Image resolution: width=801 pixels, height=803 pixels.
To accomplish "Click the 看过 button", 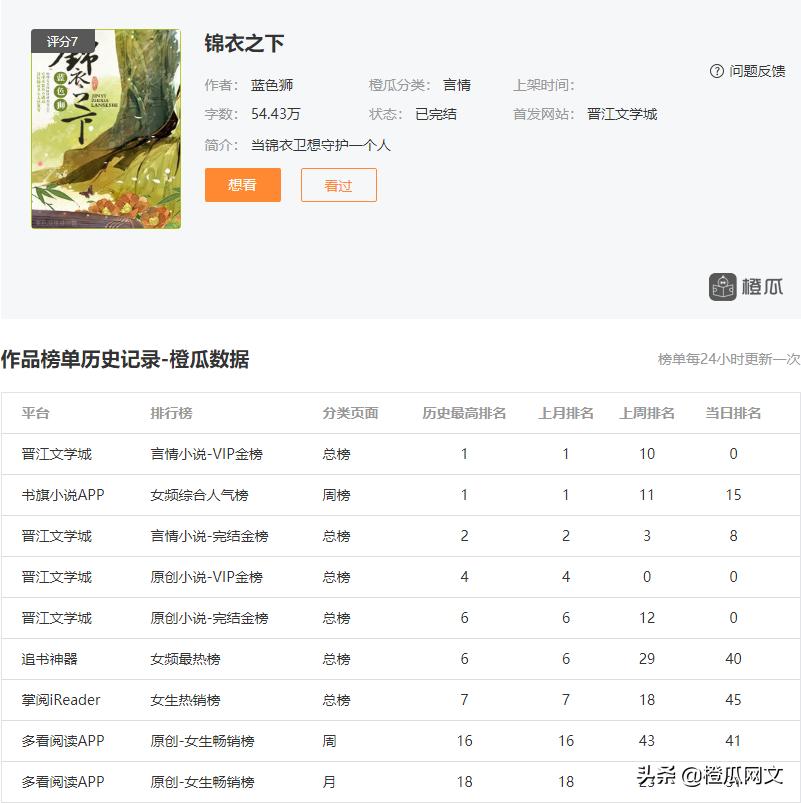I will point(338,185).
